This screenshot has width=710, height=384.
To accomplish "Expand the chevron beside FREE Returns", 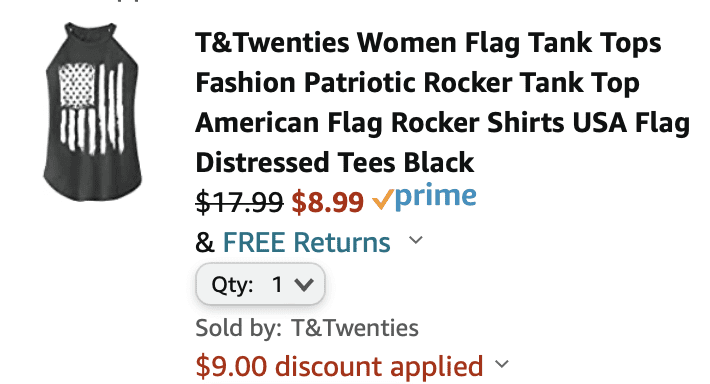I will (415, 240).
